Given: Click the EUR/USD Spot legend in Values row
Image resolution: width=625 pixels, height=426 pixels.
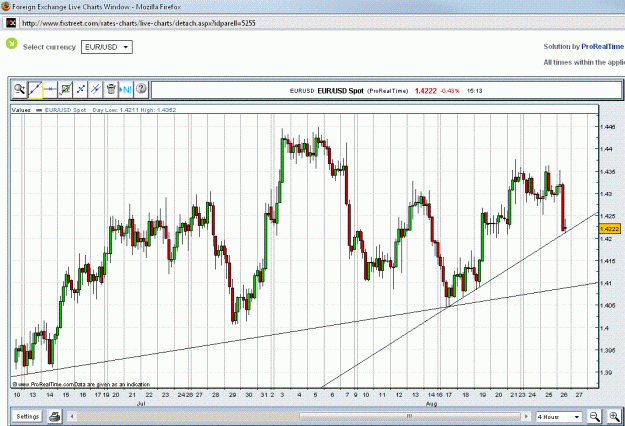Looking at the screenshot, I should pyautogui.click(x=65, y=110).
